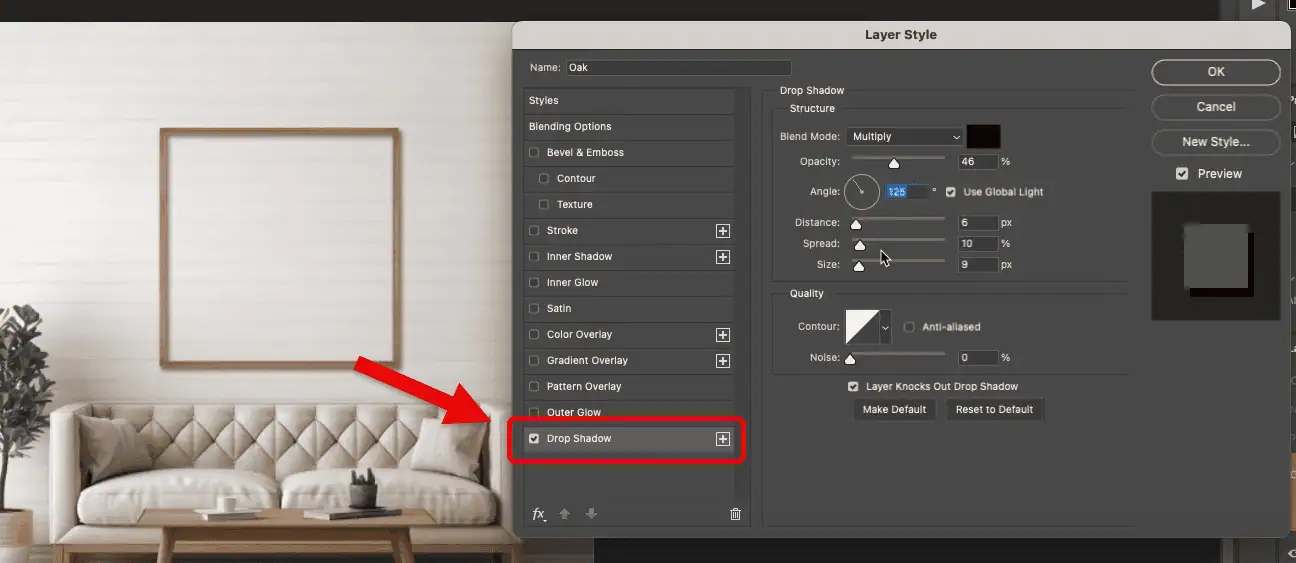
Task: Move effect up with arrow icon
Action: 565,514
